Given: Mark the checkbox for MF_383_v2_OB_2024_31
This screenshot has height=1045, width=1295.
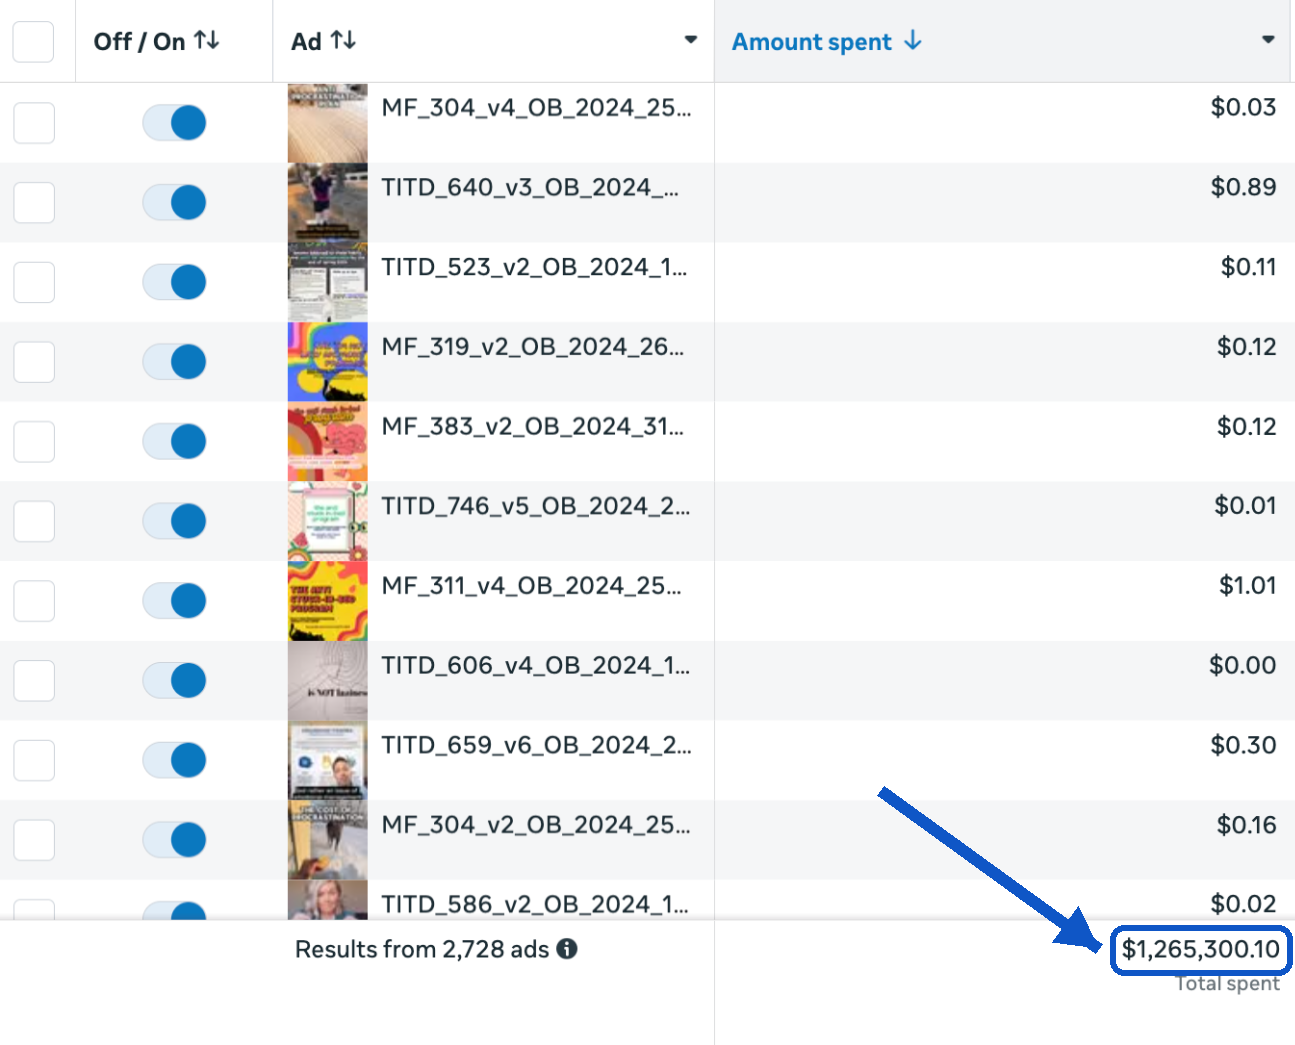Looking at the screenshot, I should coord(34,441).
